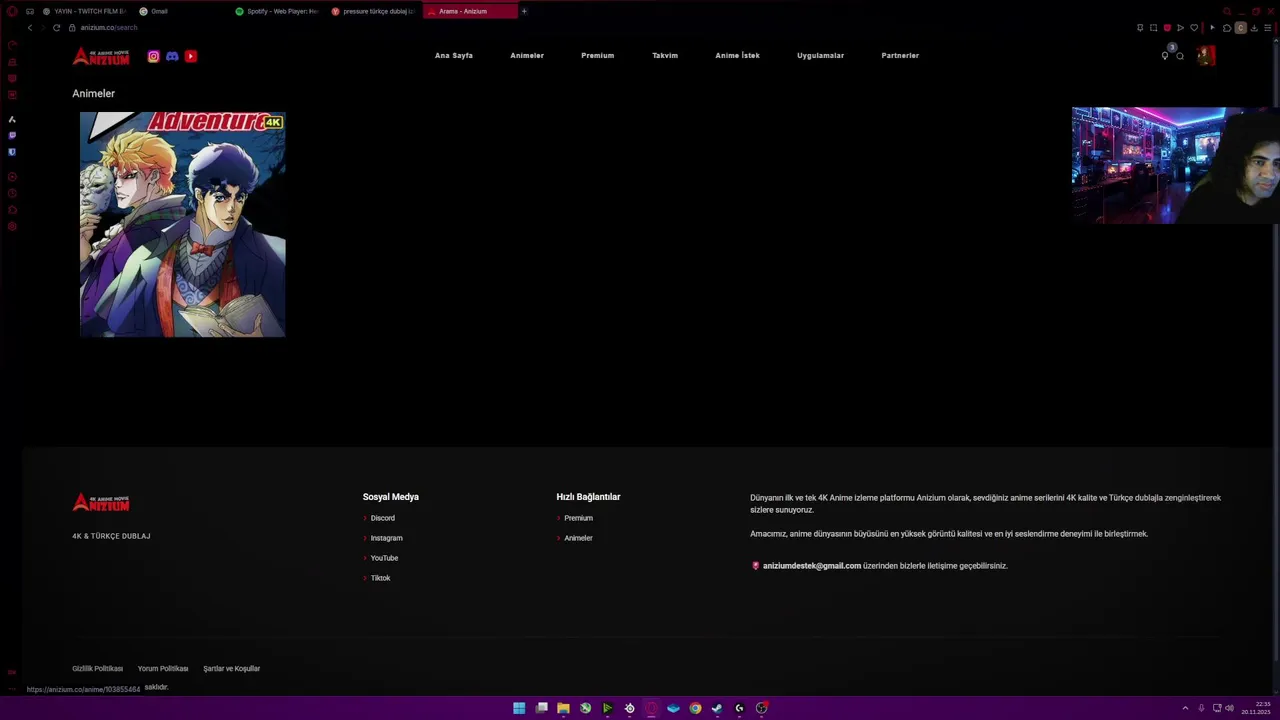
Task: Open OBS from the taskbar
Action: [761, 708]
